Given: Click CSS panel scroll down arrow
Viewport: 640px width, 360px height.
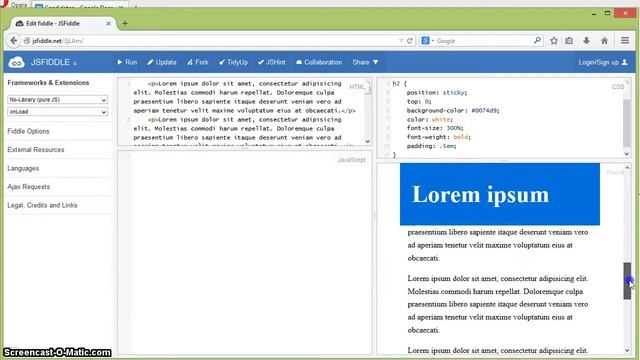Looking at the screenshot, I should pyautogui.click(x=627, y=154).
